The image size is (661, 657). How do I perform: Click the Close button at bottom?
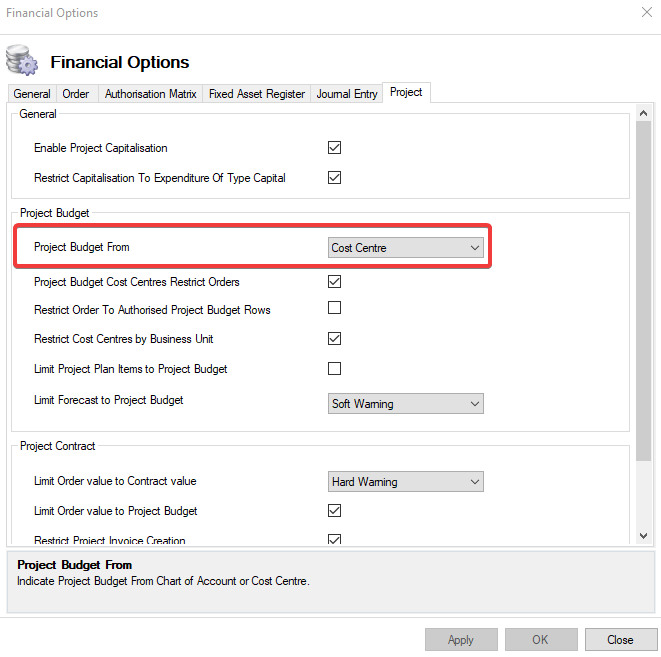click(620, 640)
